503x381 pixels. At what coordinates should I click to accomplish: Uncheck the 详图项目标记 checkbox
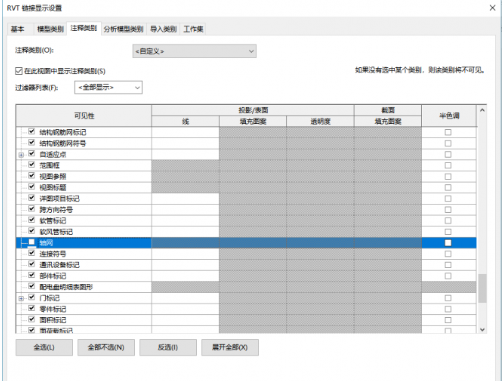point(32,198)
